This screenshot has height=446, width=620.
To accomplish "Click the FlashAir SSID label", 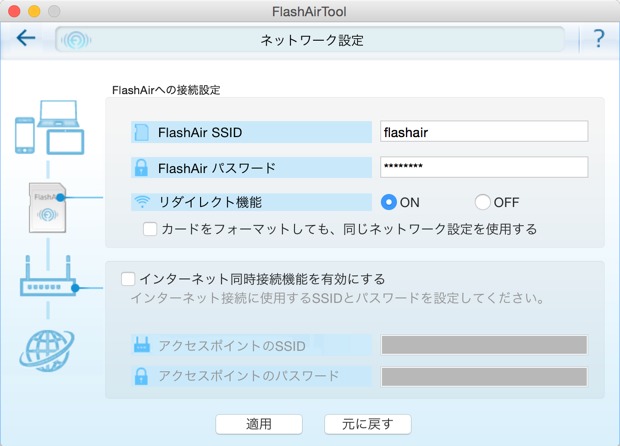I will (x=200, y=132).
